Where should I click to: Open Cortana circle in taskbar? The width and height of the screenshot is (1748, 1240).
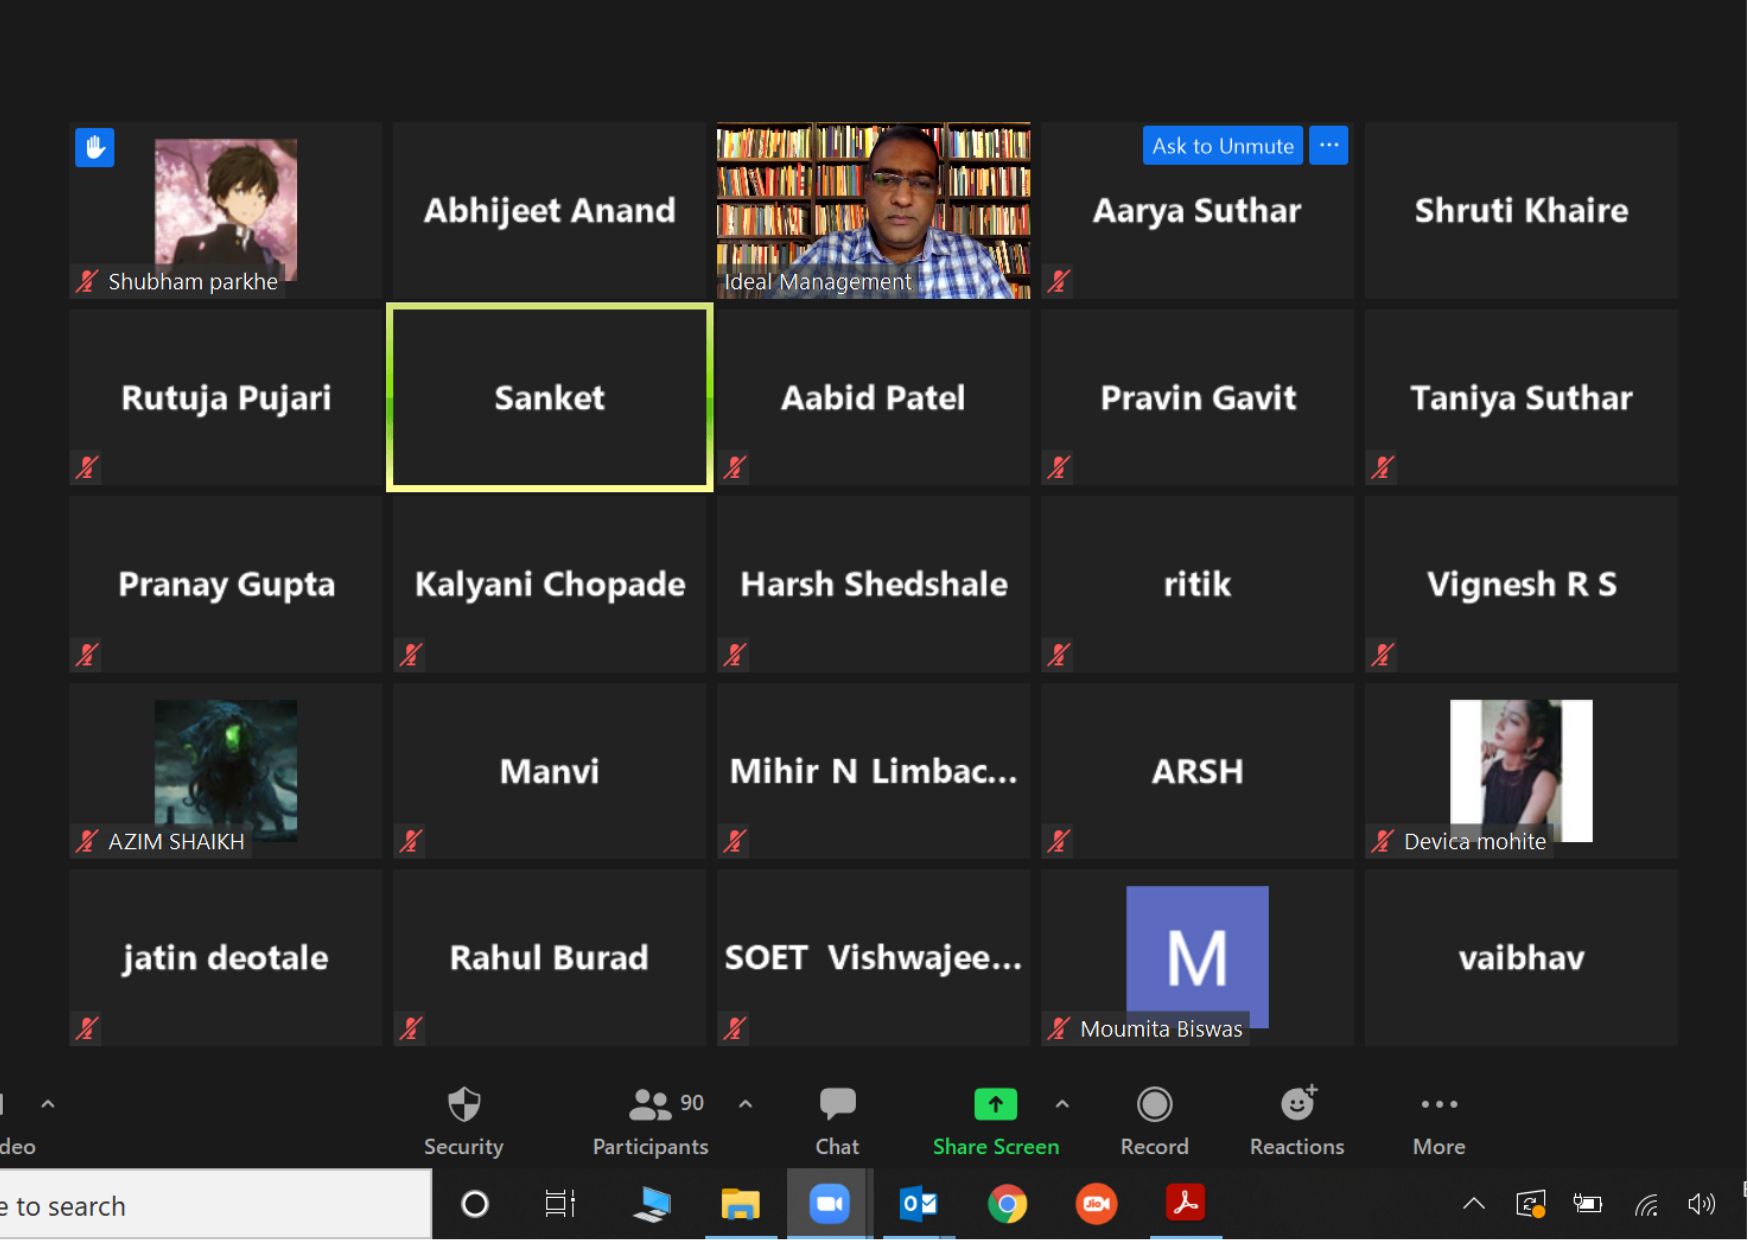pos(475,1204)
